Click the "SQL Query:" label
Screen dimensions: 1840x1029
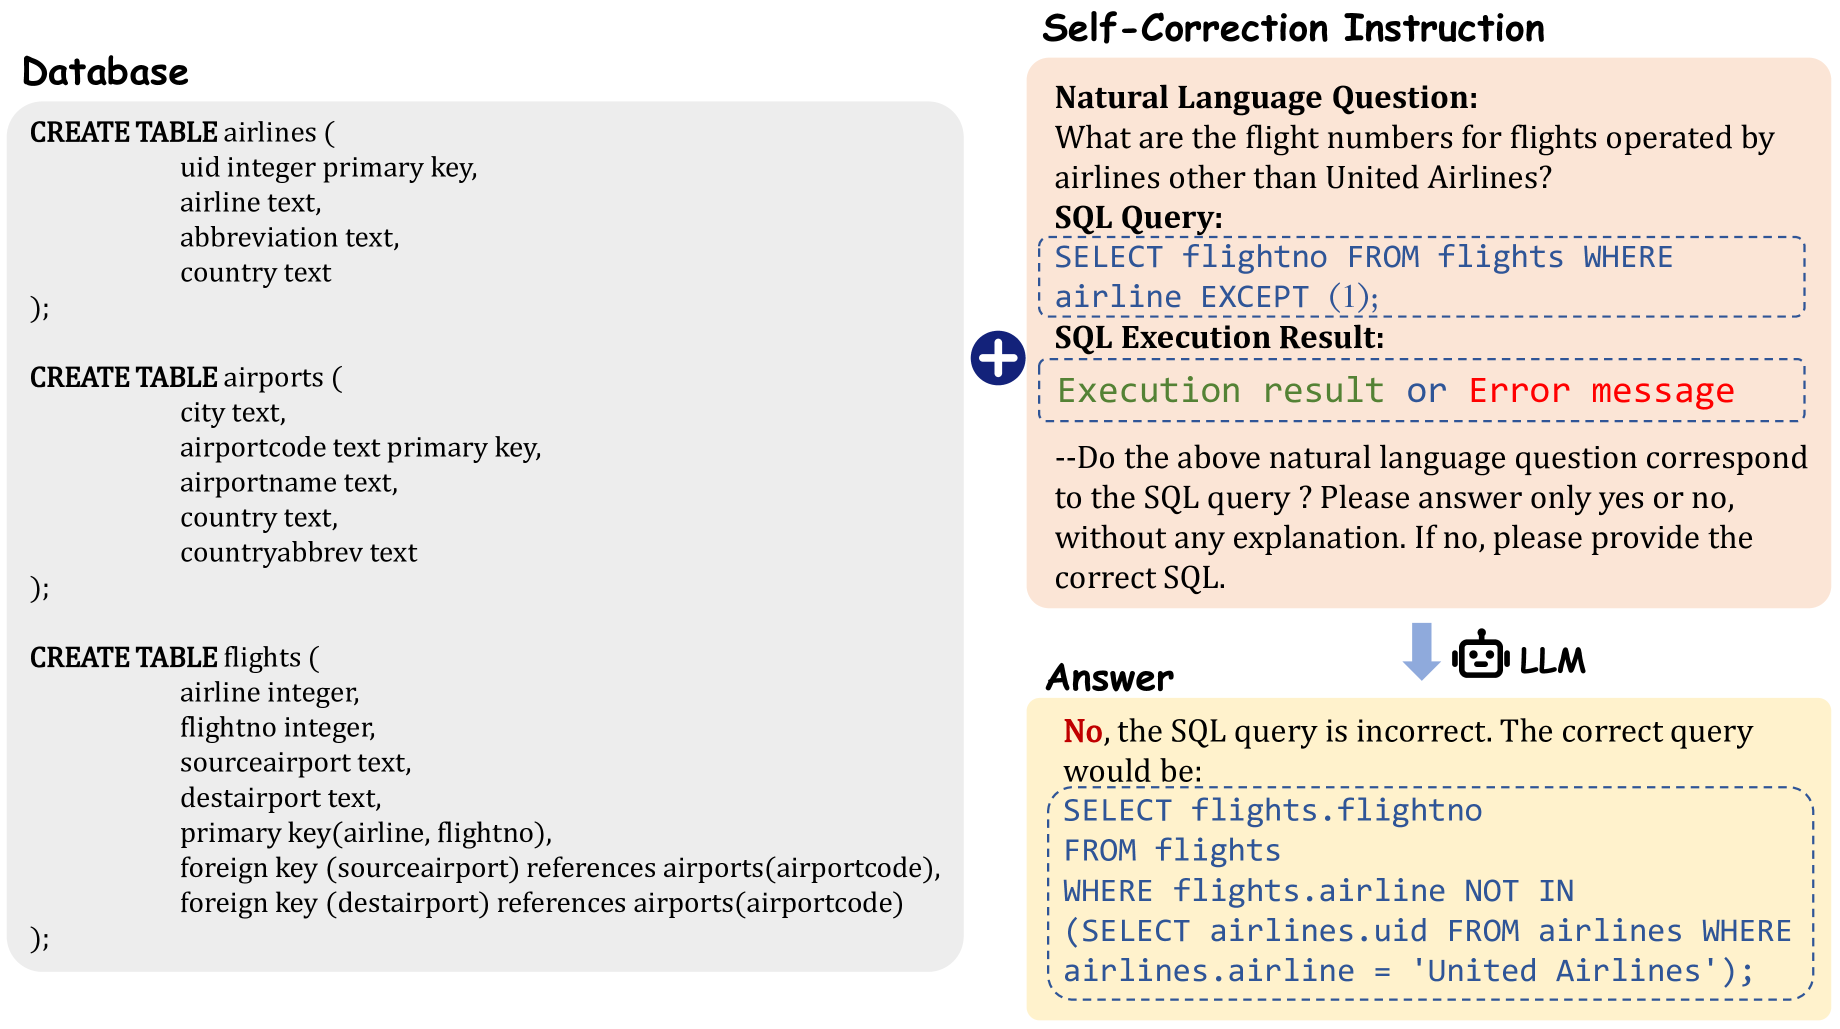coord(1138,217)
